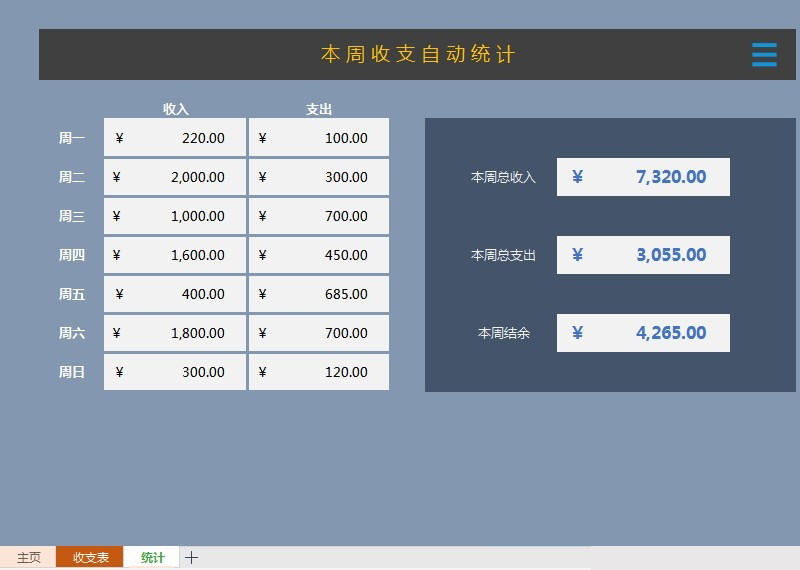Select Wednesday expense cell 700.00

coord(319,216)
